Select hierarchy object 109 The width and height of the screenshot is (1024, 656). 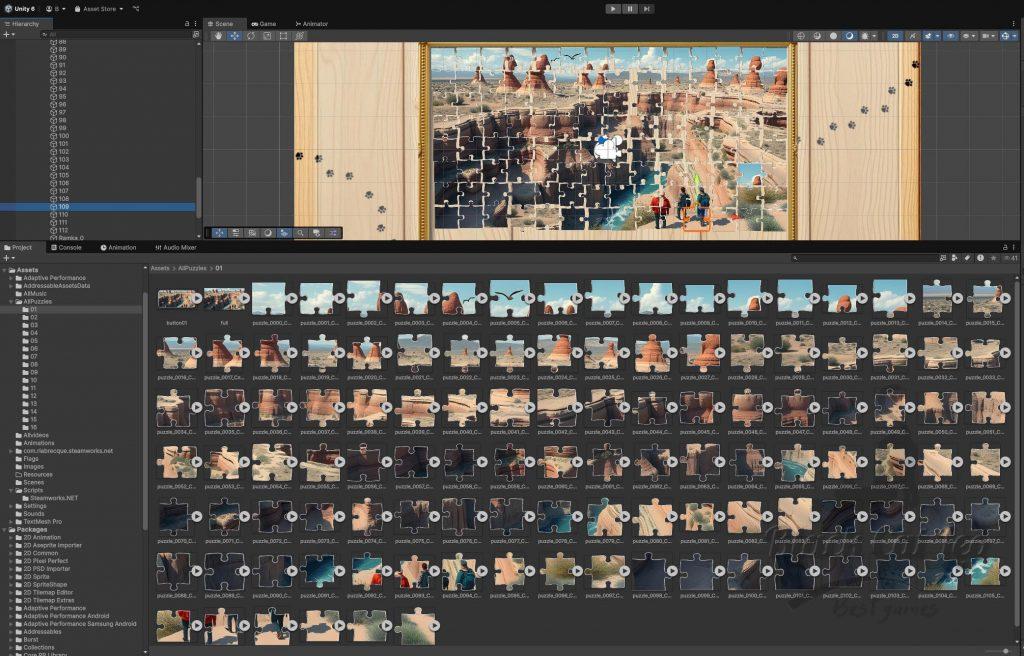pos(98,207)
